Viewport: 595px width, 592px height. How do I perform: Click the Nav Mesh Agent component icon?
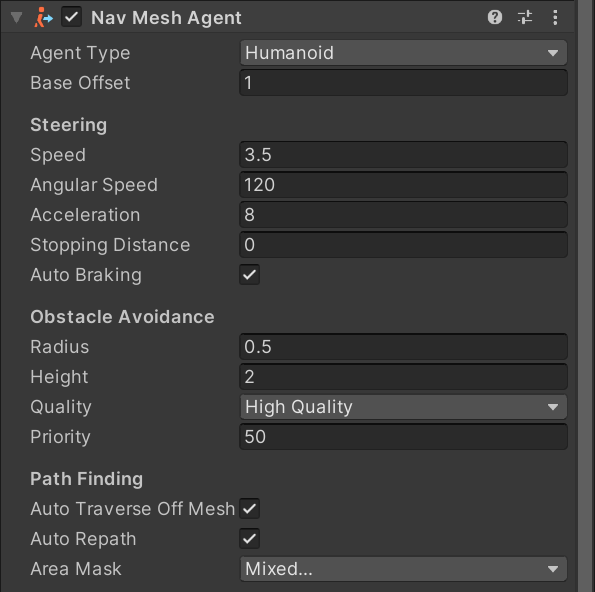click(44, 18)
